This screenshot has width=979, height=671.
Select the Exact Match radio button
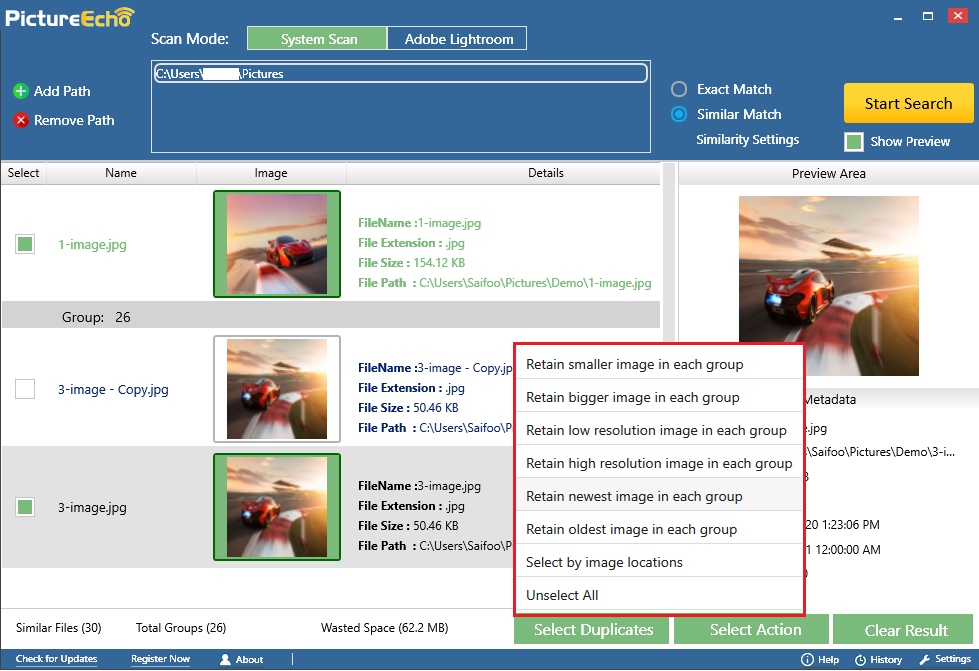[679, 89]
